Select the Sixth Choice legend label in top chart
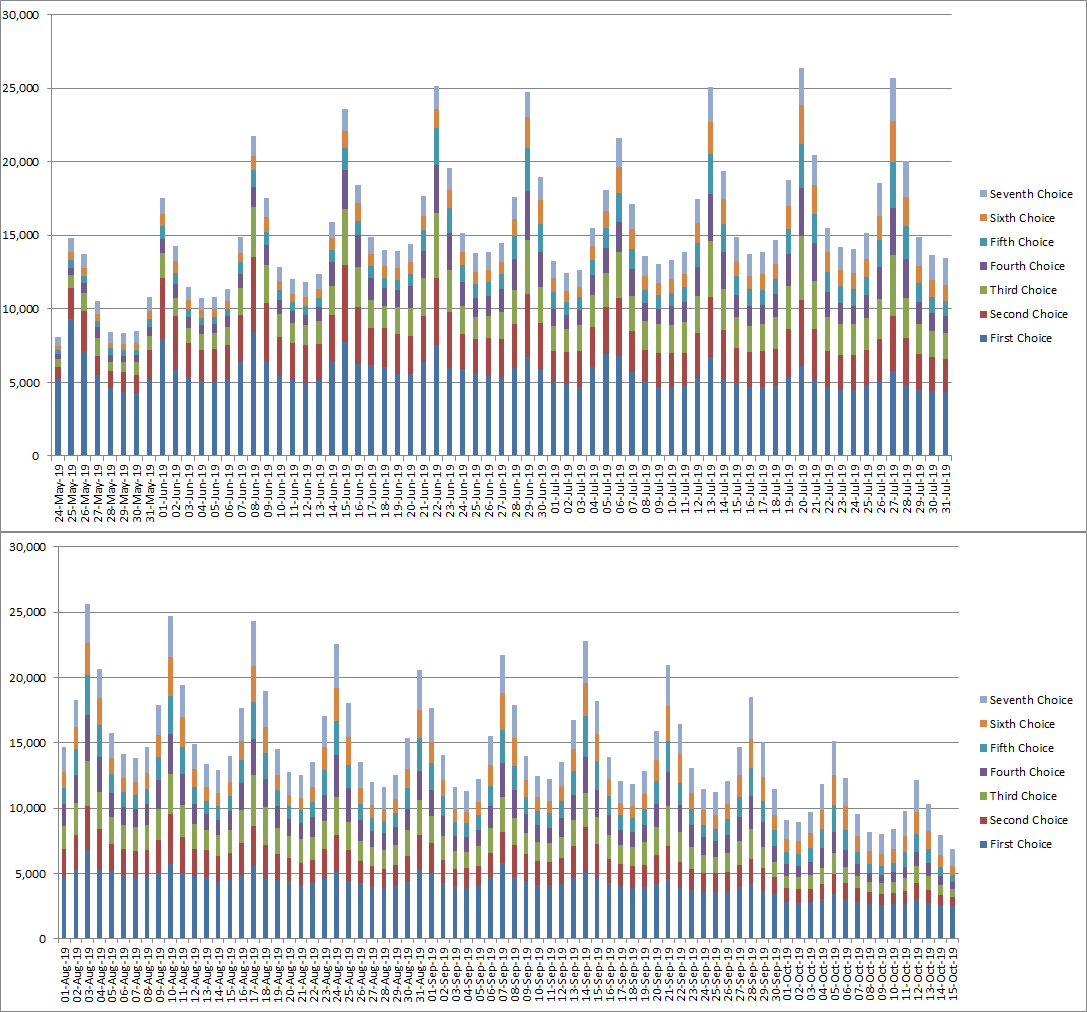Screen dimensions: 1087x1012 [x=1021, y=218]
